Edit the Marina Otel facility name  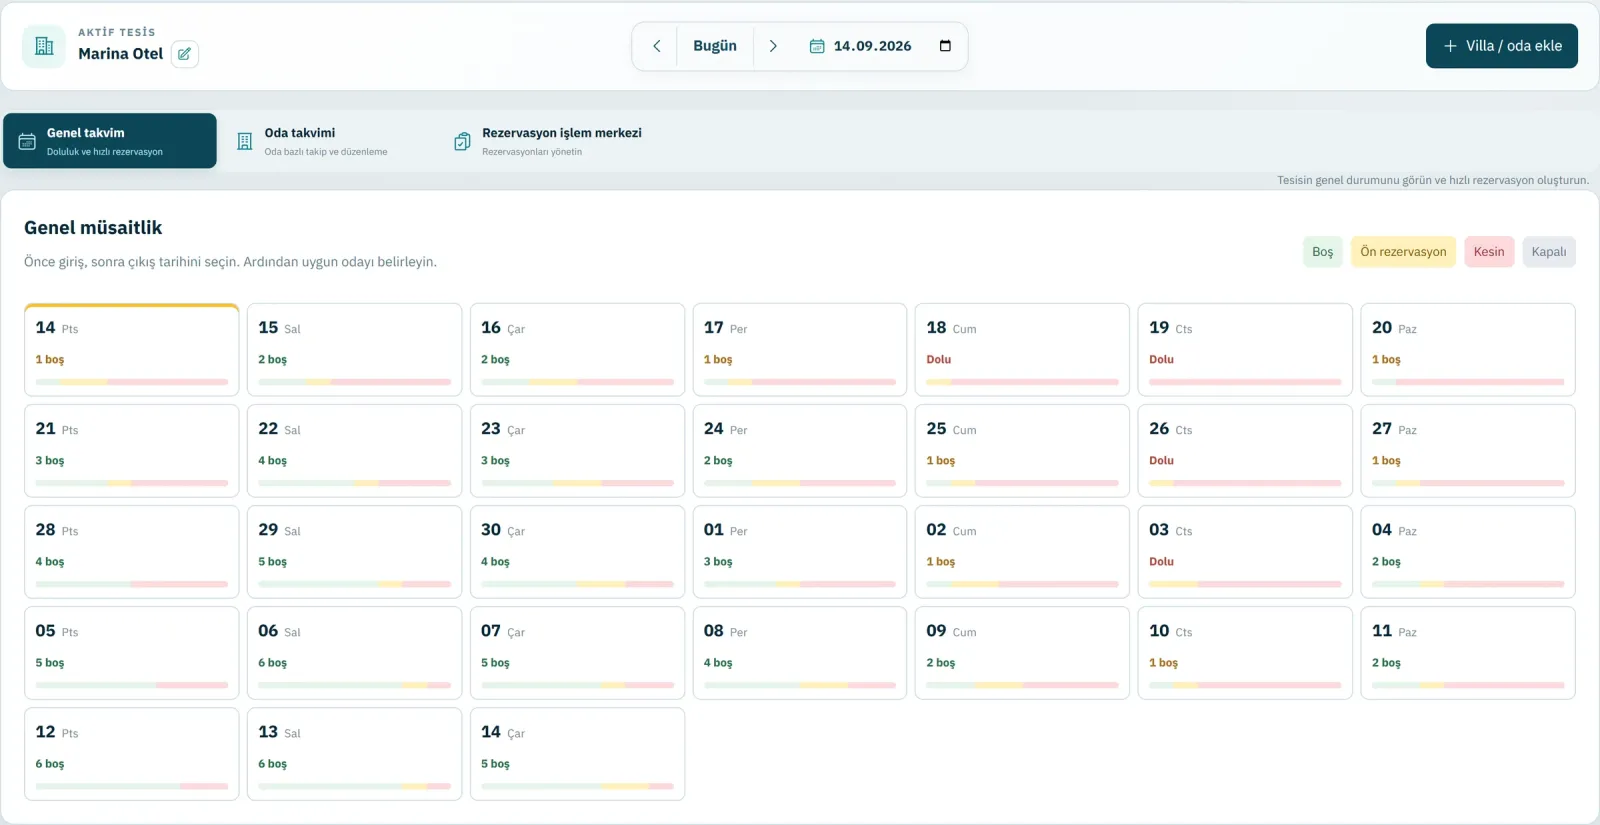[x=185, y=54]
